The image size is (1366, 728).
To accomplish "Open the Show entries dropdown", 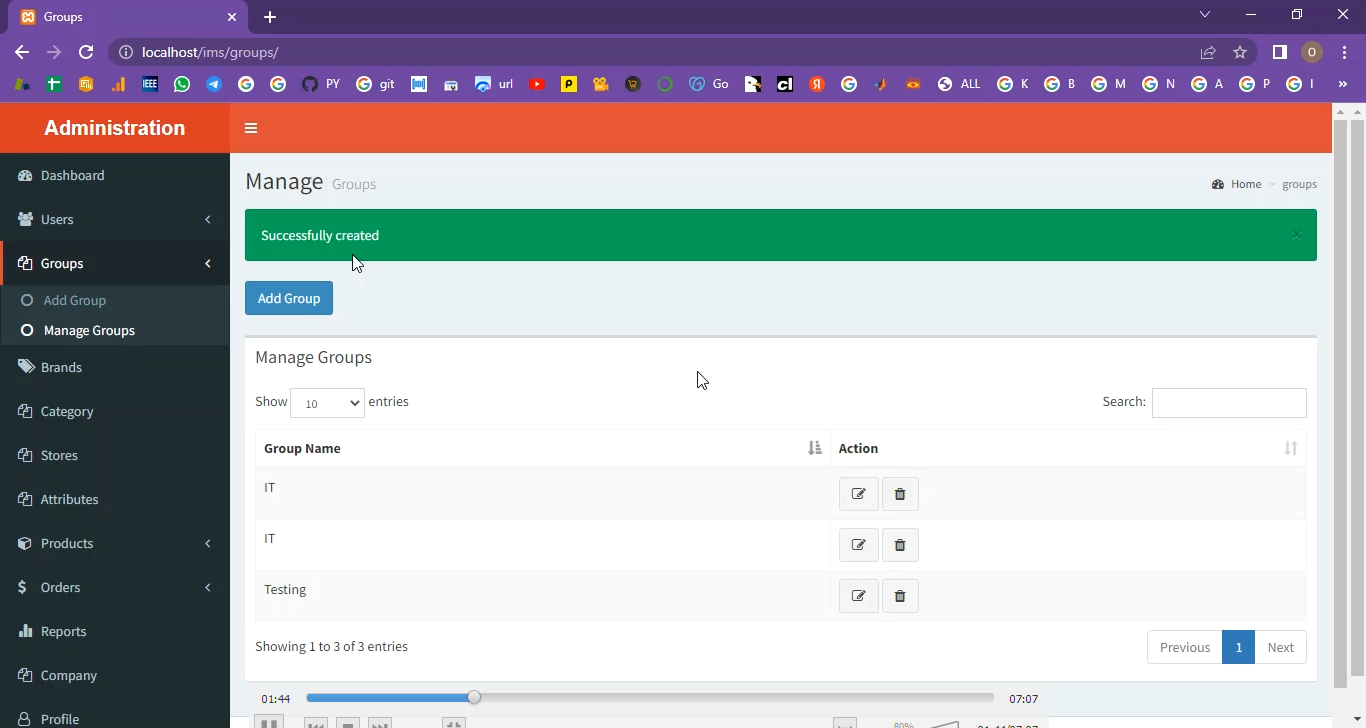I will [327, 403].
